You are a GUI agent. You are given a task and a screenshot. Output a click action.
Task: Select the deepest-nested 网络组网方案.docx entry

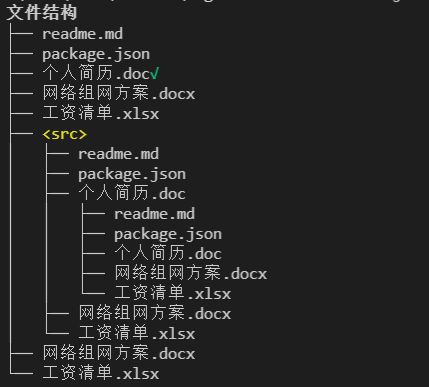tap(191, 273)
